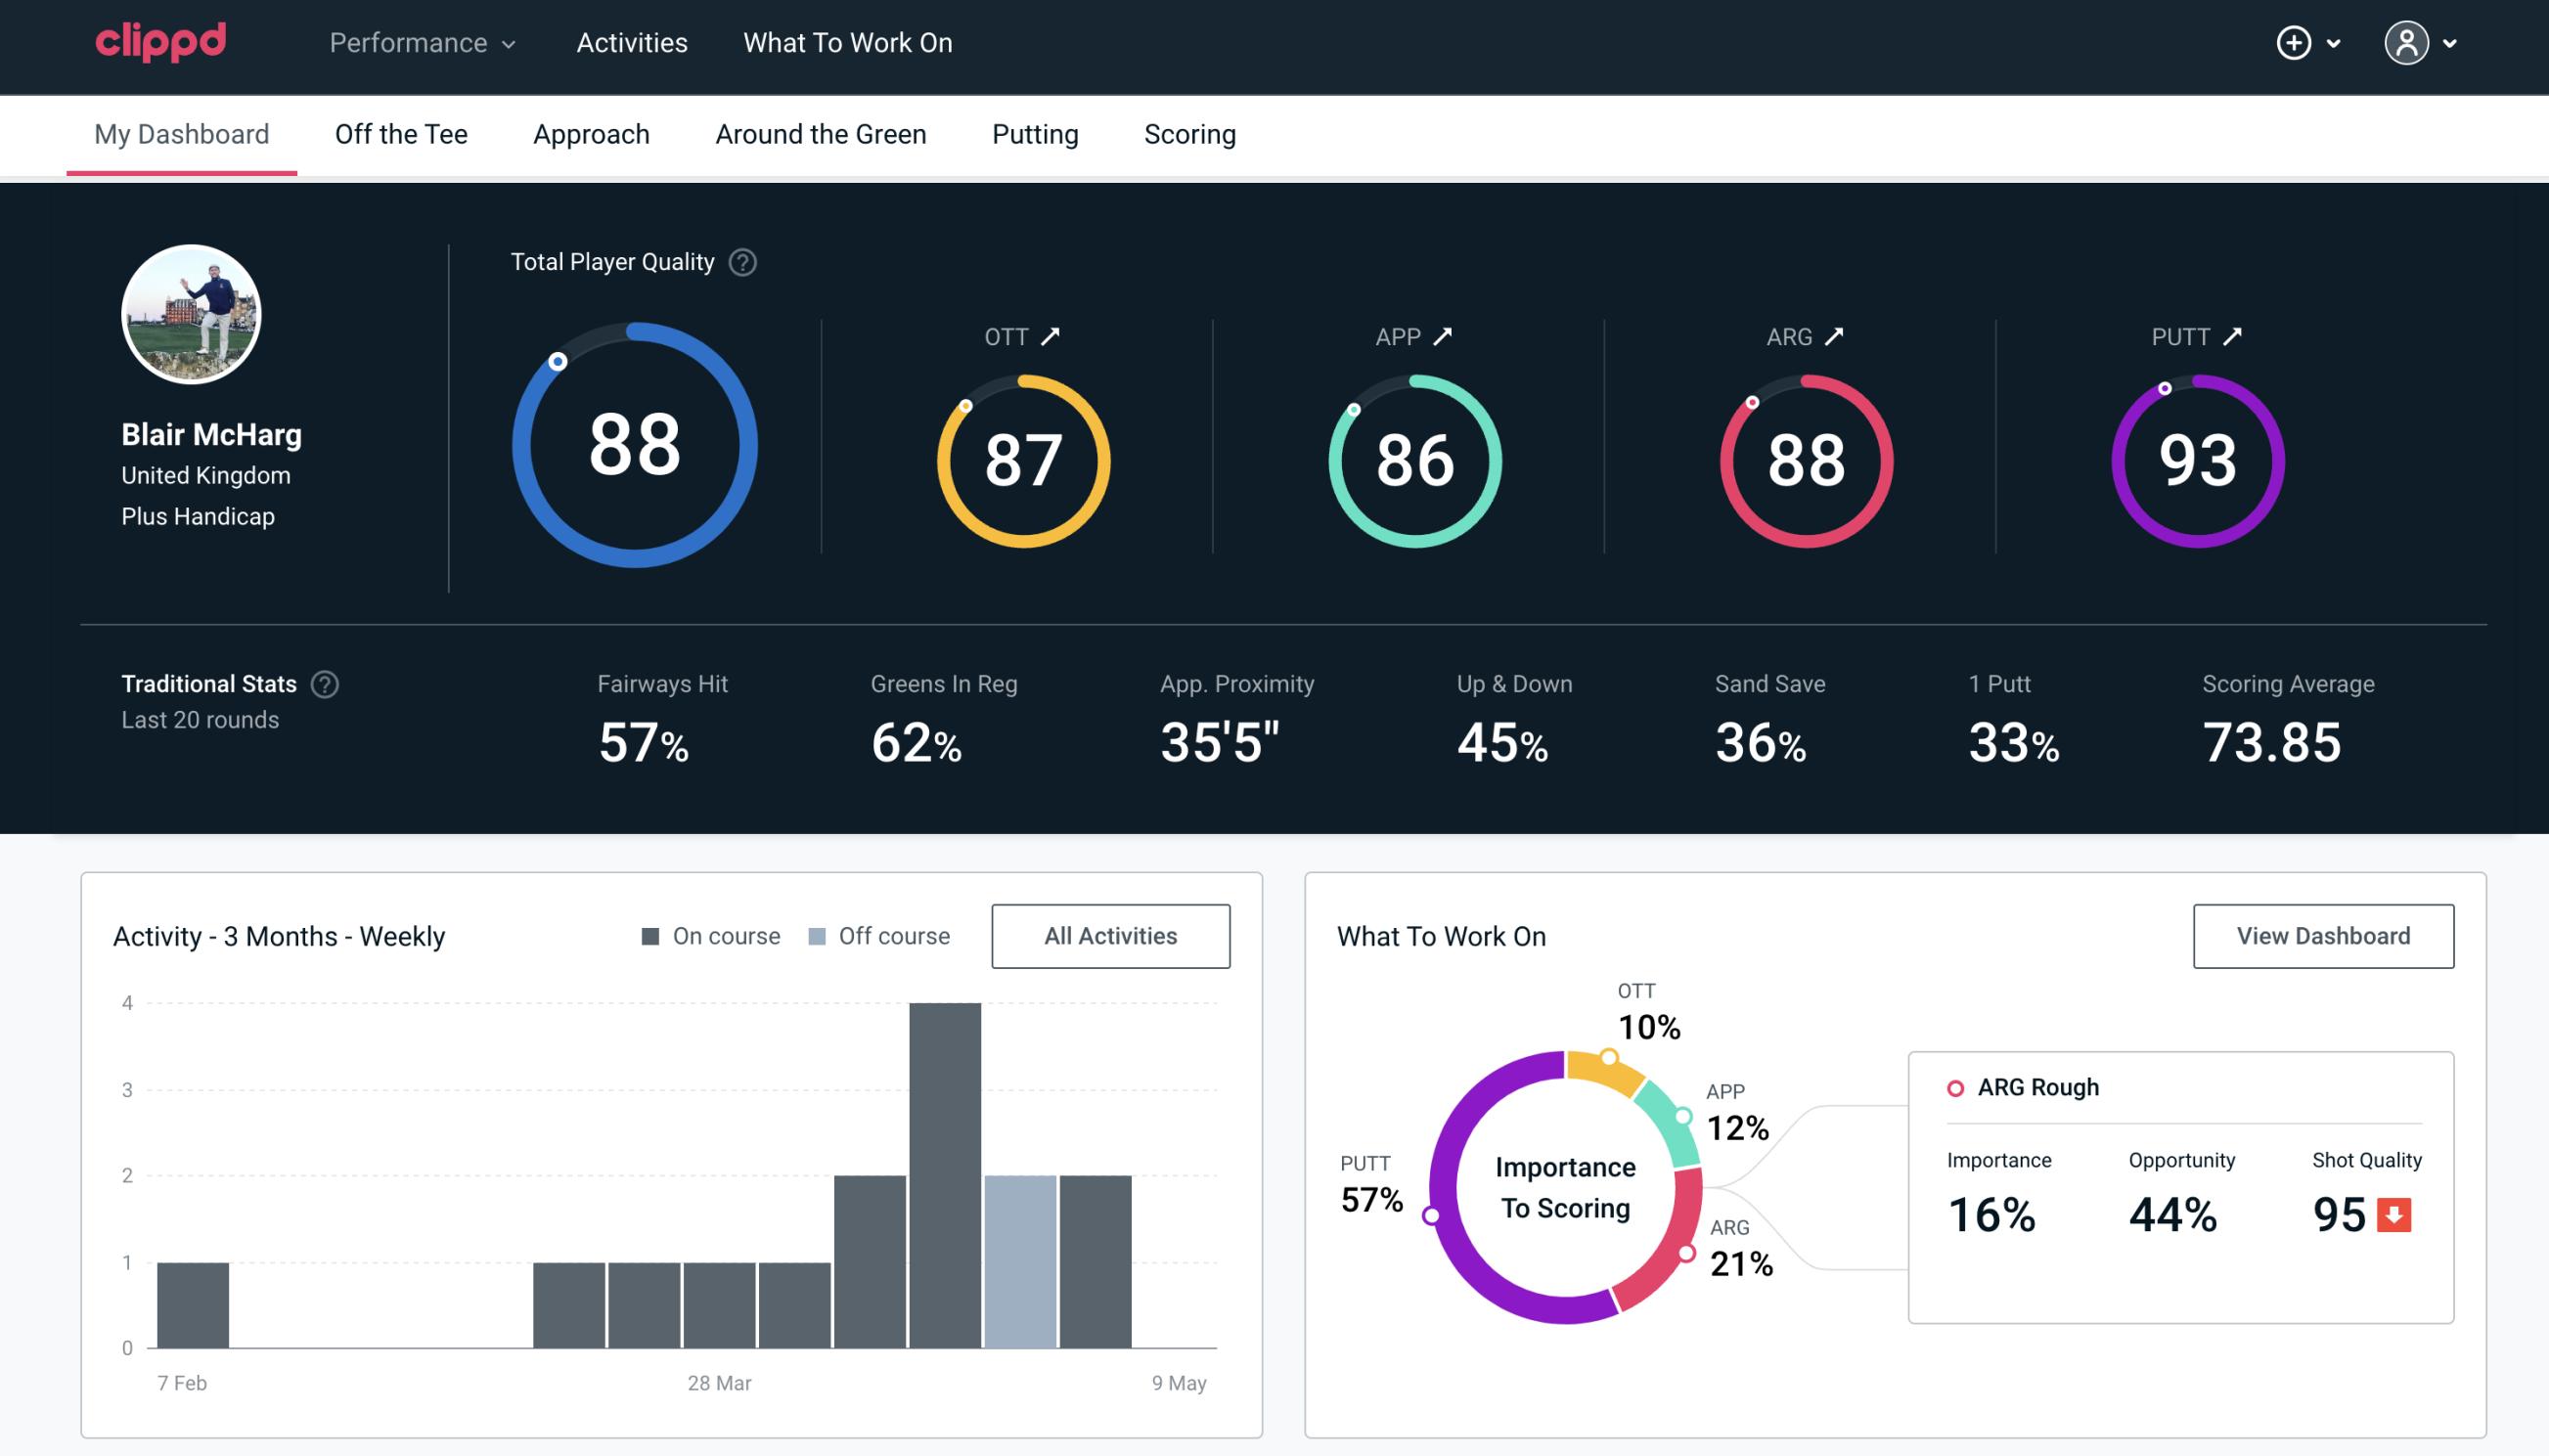The image size is (2549, 1456).
Task: Click the ARG Rough Shot Quality flag icon
Action: point(2394,1211)
